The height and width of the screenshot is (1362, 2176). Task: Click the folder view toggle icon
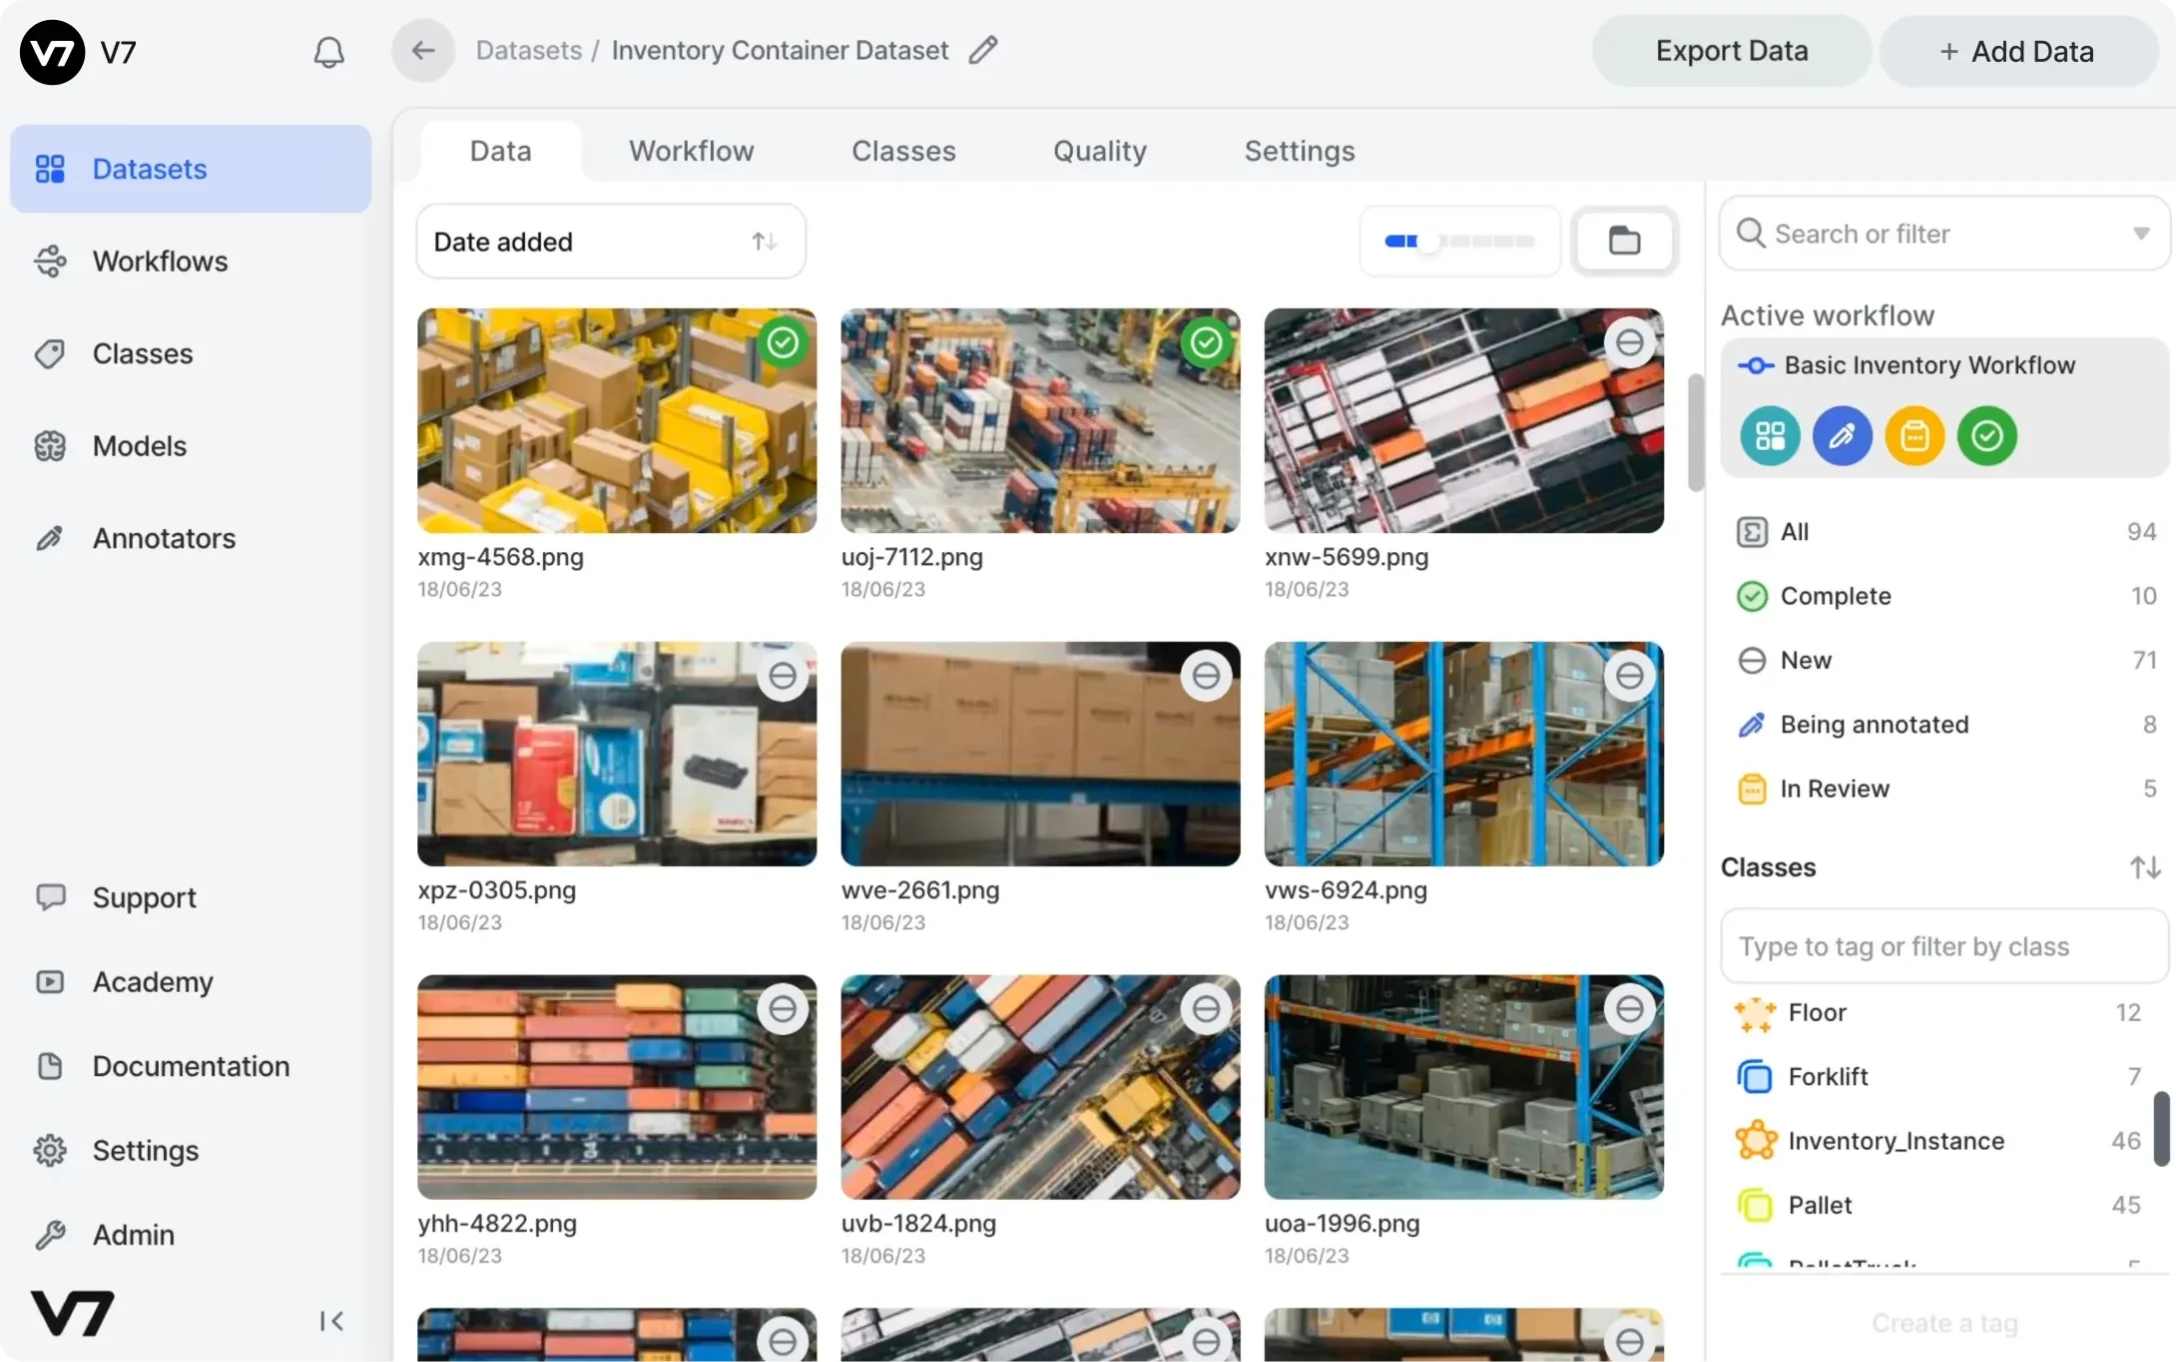1627,240
